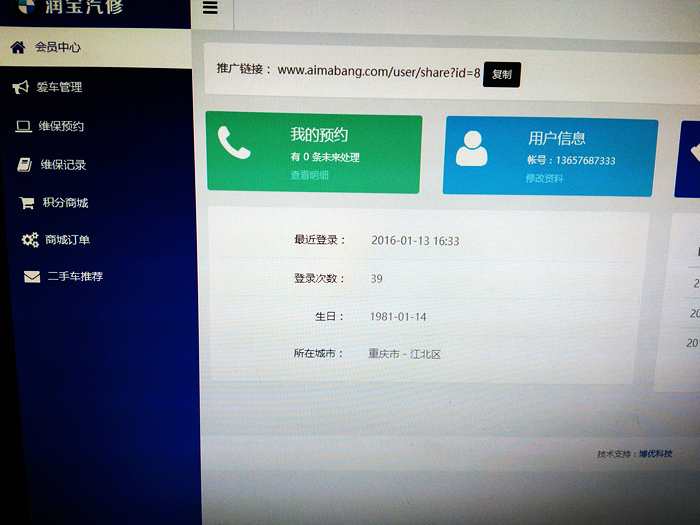The width and height of the screenshot is (700, 525).
Task: Click the 复制 button to copy link
Action: coord(502,75)
